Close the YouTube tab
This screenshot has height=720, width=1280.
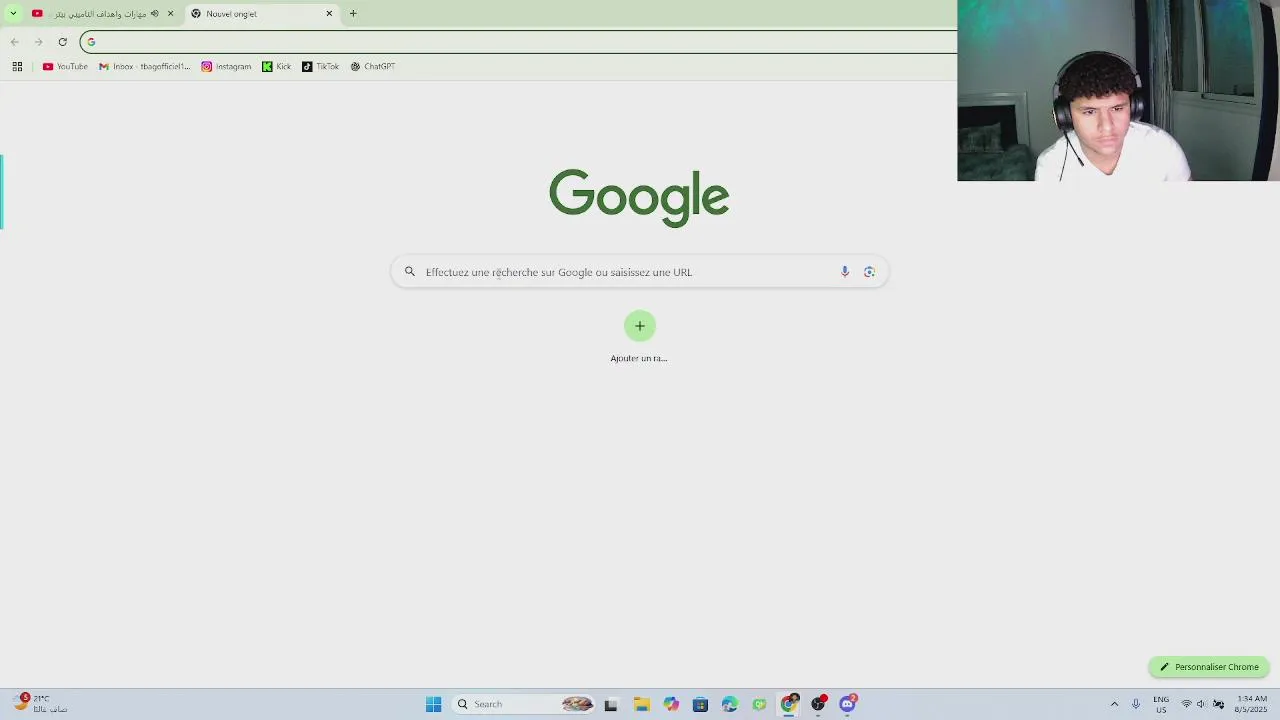coord(170,14)
